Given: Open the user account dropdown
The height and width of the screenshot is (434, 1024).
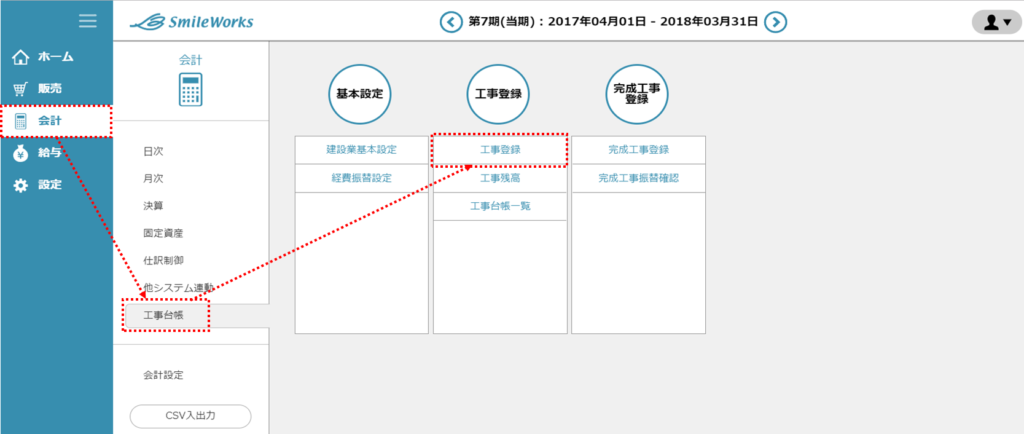Looking at the screenshot, I should tap(997, 22).
